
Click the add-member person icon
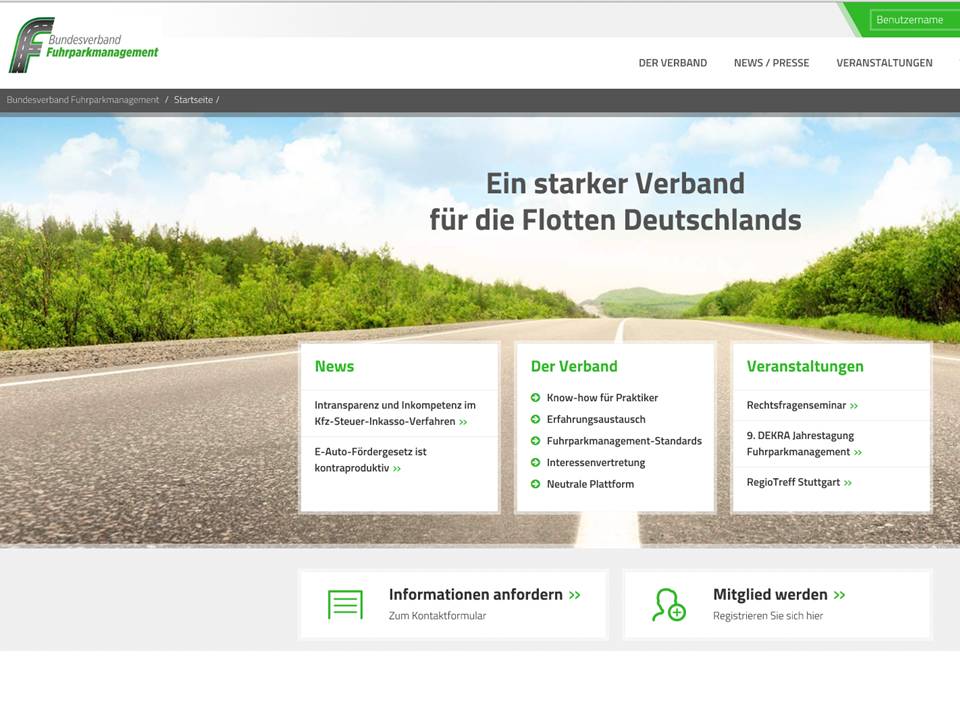(x=668, y=605)
